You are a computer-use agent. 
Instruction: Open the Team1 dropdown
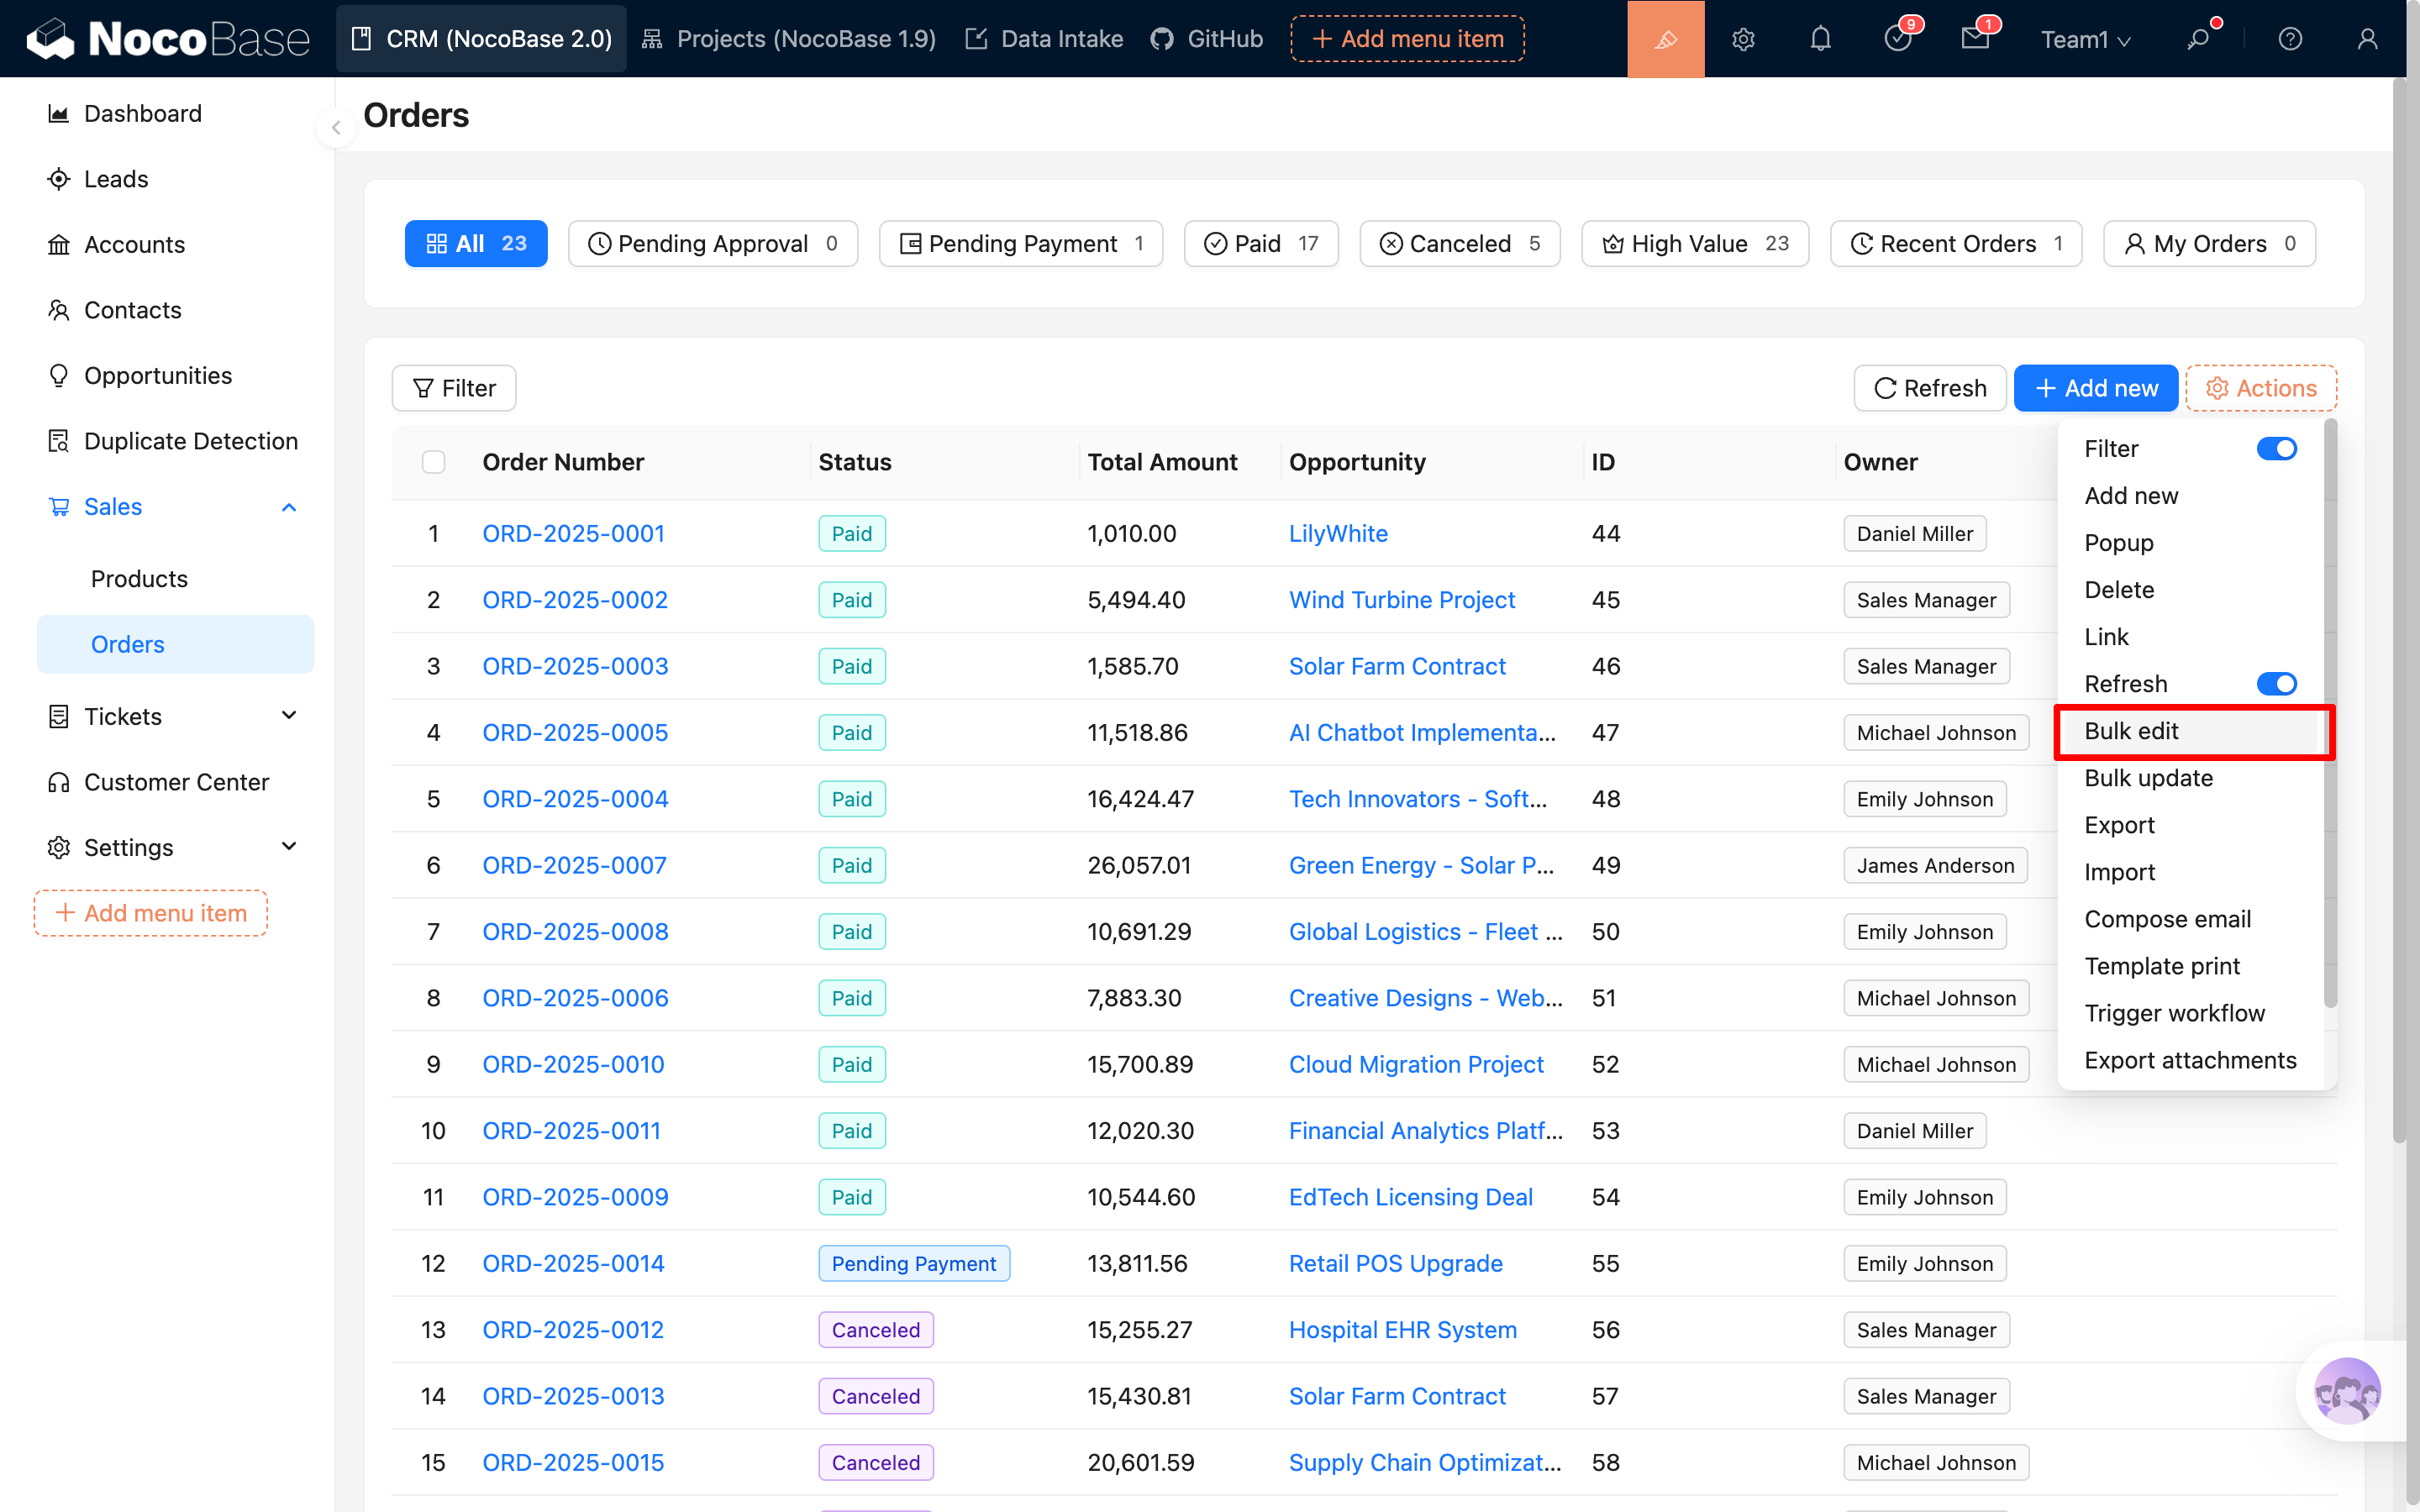pos(2085,39)
